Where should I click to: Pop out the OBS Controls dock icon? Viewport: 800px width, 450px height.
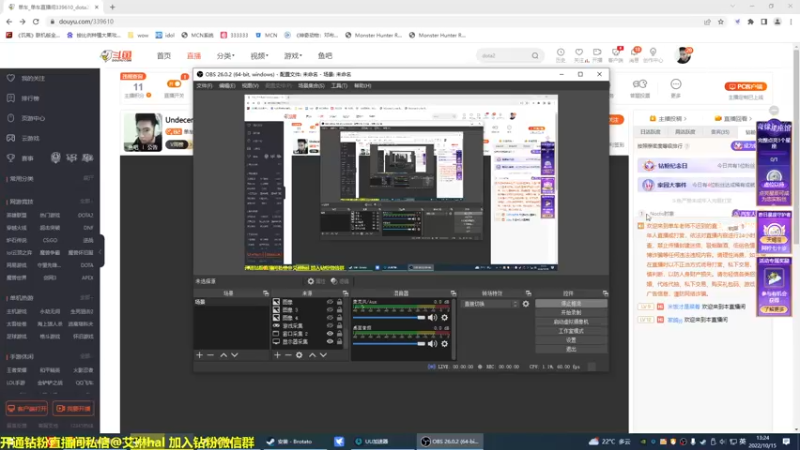pyautogui.click(x=605, y=293)
